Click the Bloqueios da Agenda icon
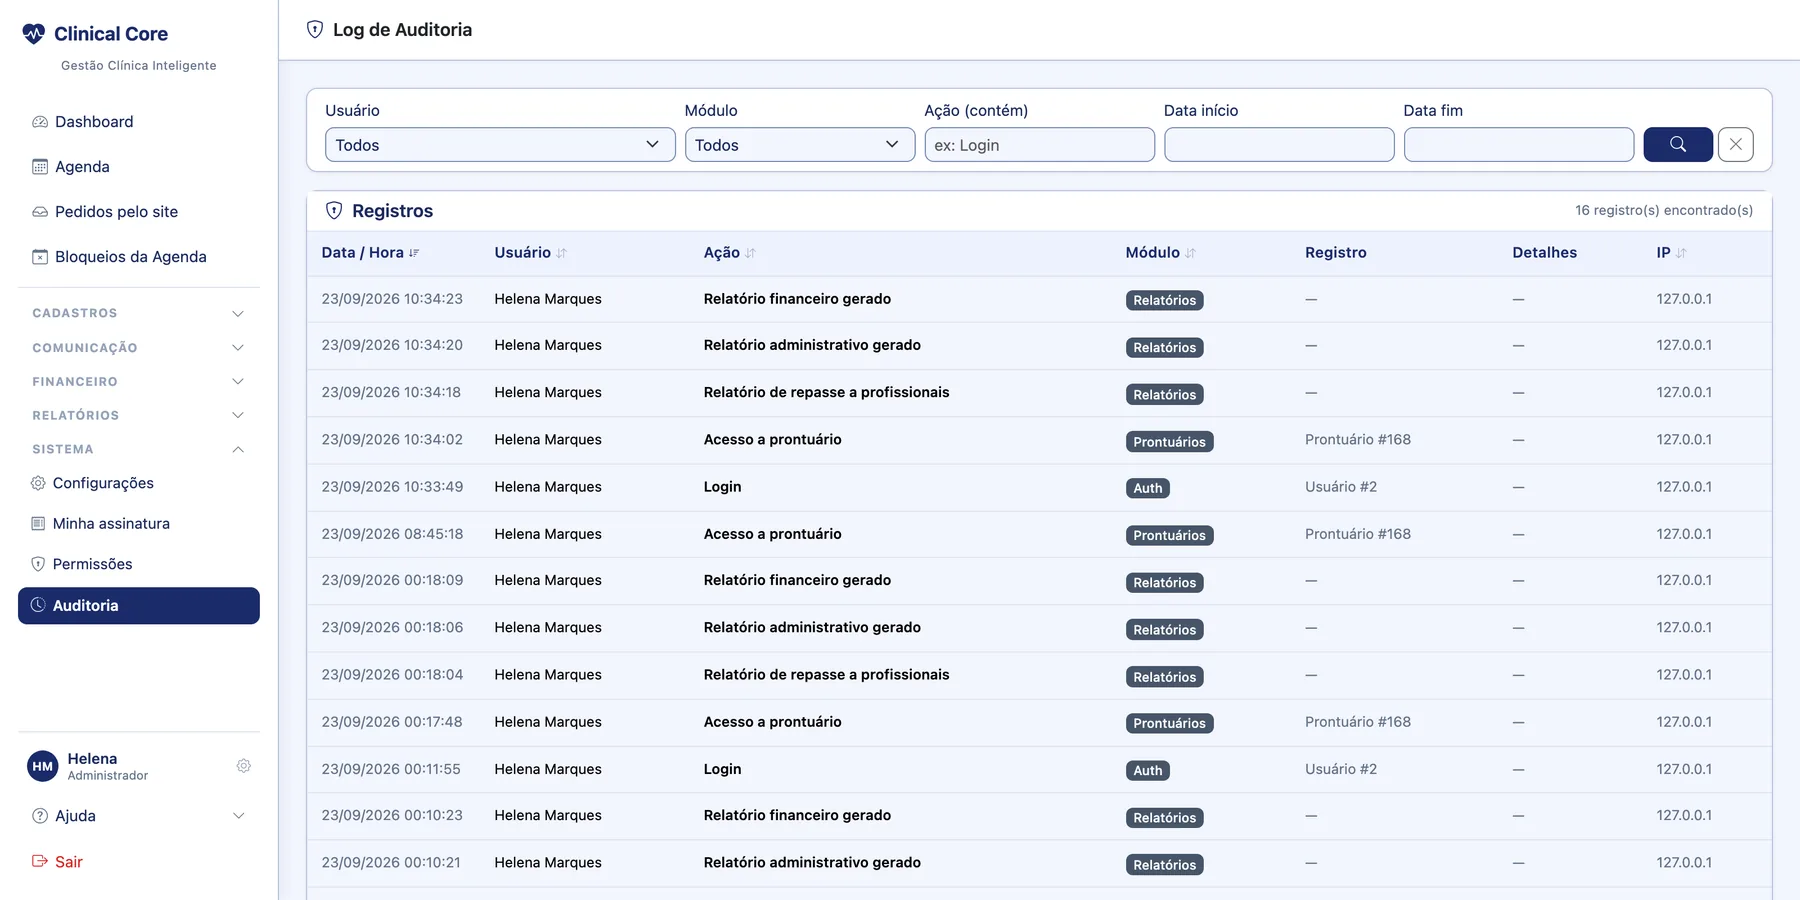 click(x=40, y=257)
